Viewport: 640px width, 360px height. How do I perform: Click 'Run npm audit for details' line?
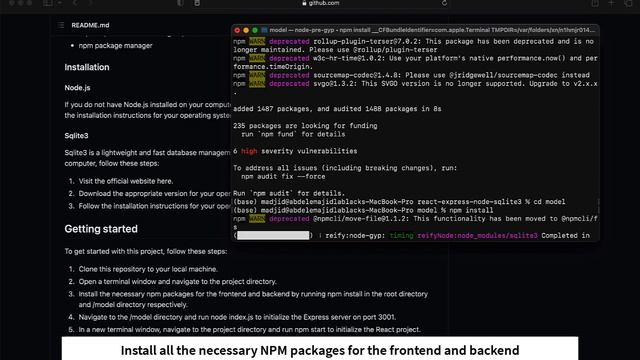tap(289, 193)
